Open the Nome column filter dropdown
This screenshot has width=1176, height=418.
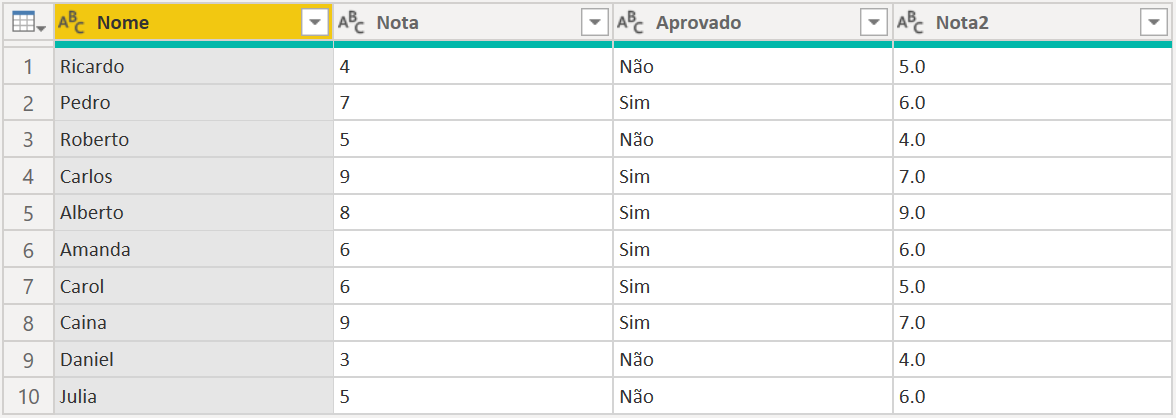click(x=315, y=23)
